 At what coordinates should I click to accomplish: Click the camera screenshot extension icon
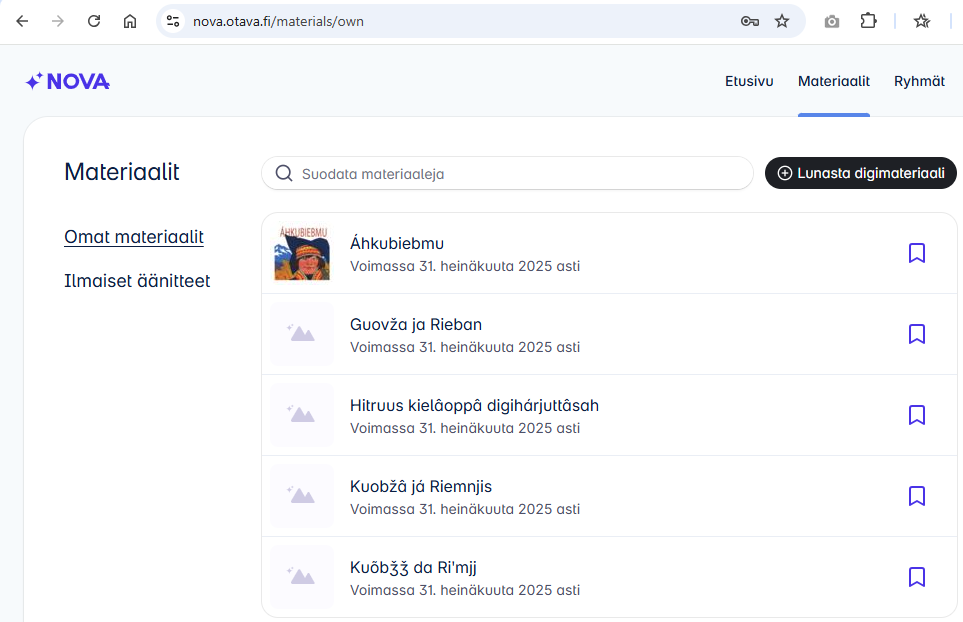click(x=832, y=21)
